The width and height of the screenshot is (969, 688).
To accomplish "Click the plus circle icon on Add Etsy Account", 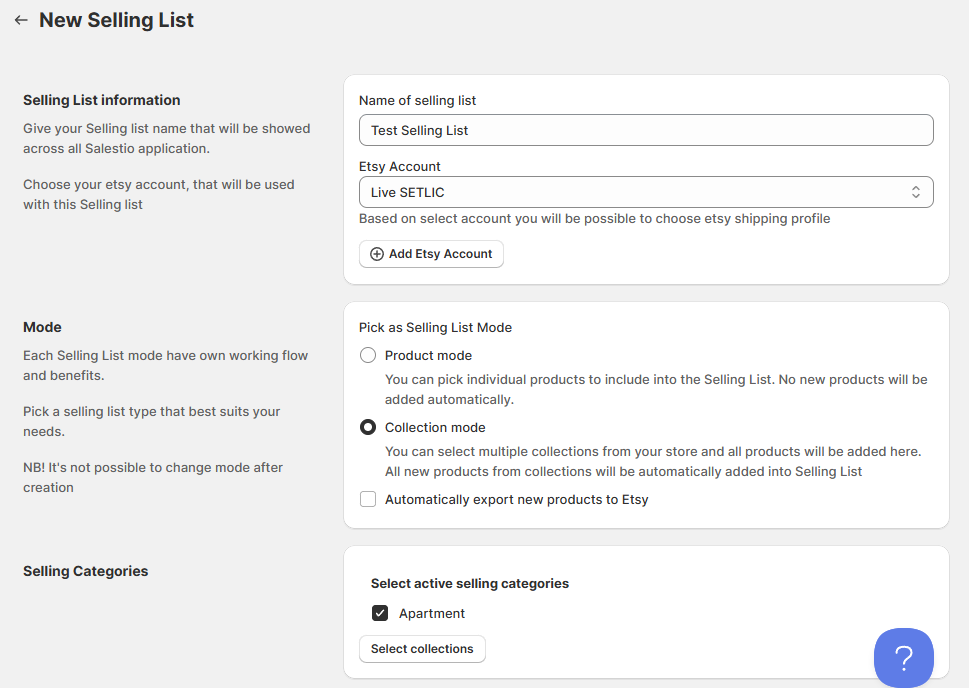I will (x=376, y=254).
